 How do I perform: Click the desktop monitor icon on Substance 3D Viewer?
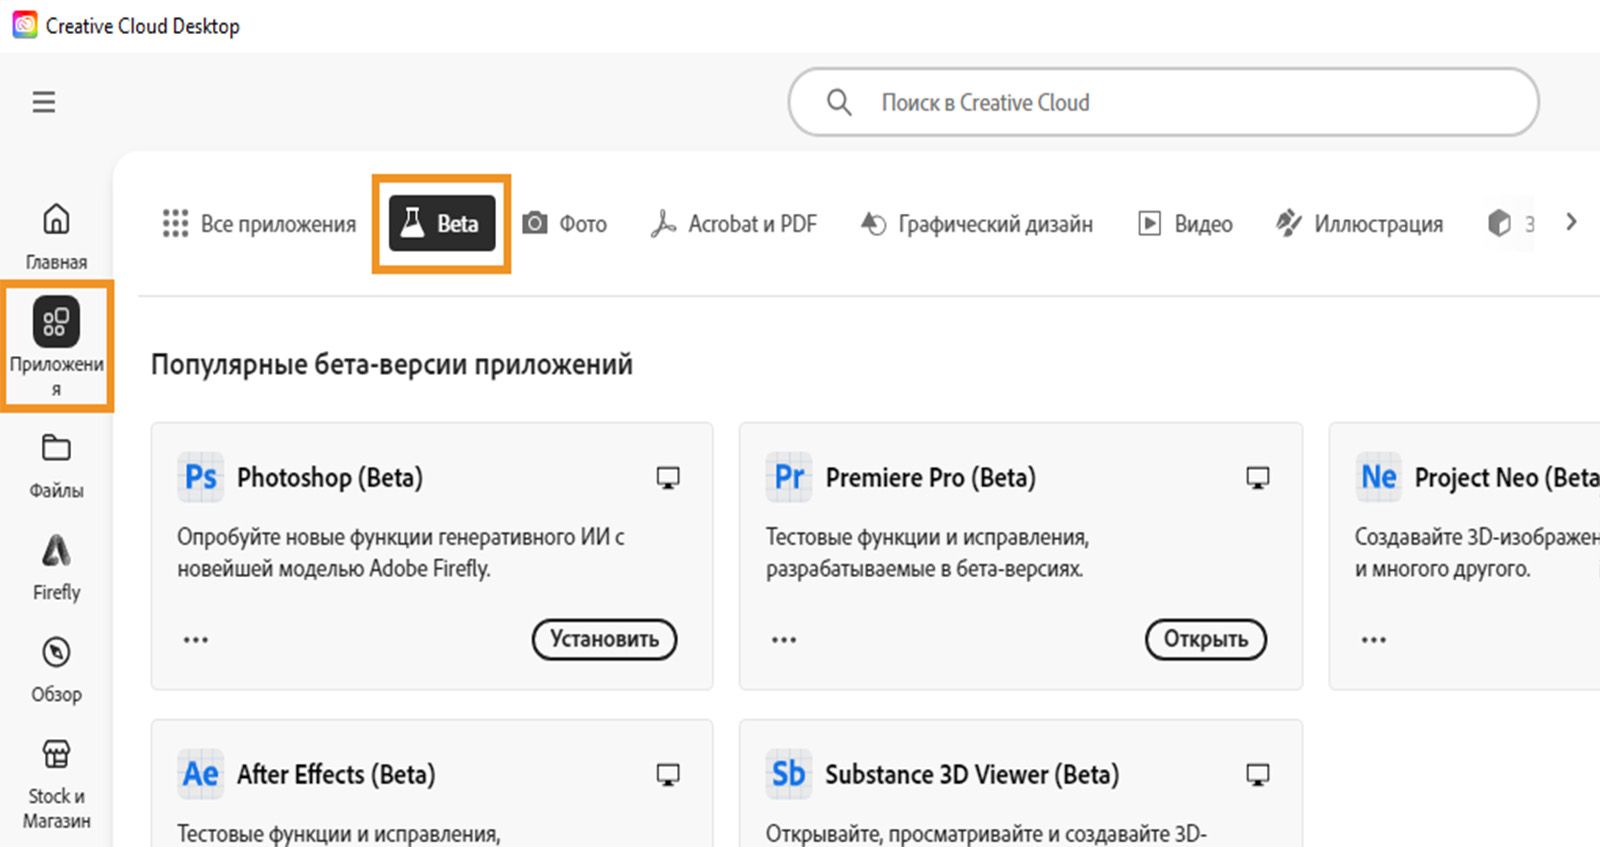point(1258,775)
